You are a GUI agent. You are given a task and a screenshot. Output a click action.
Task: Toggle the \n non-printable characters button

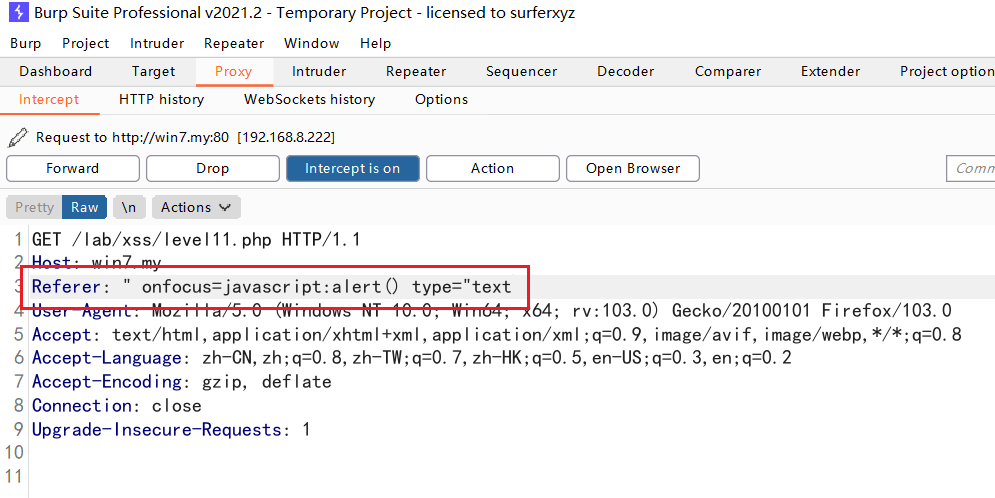(x=129, y=207)
